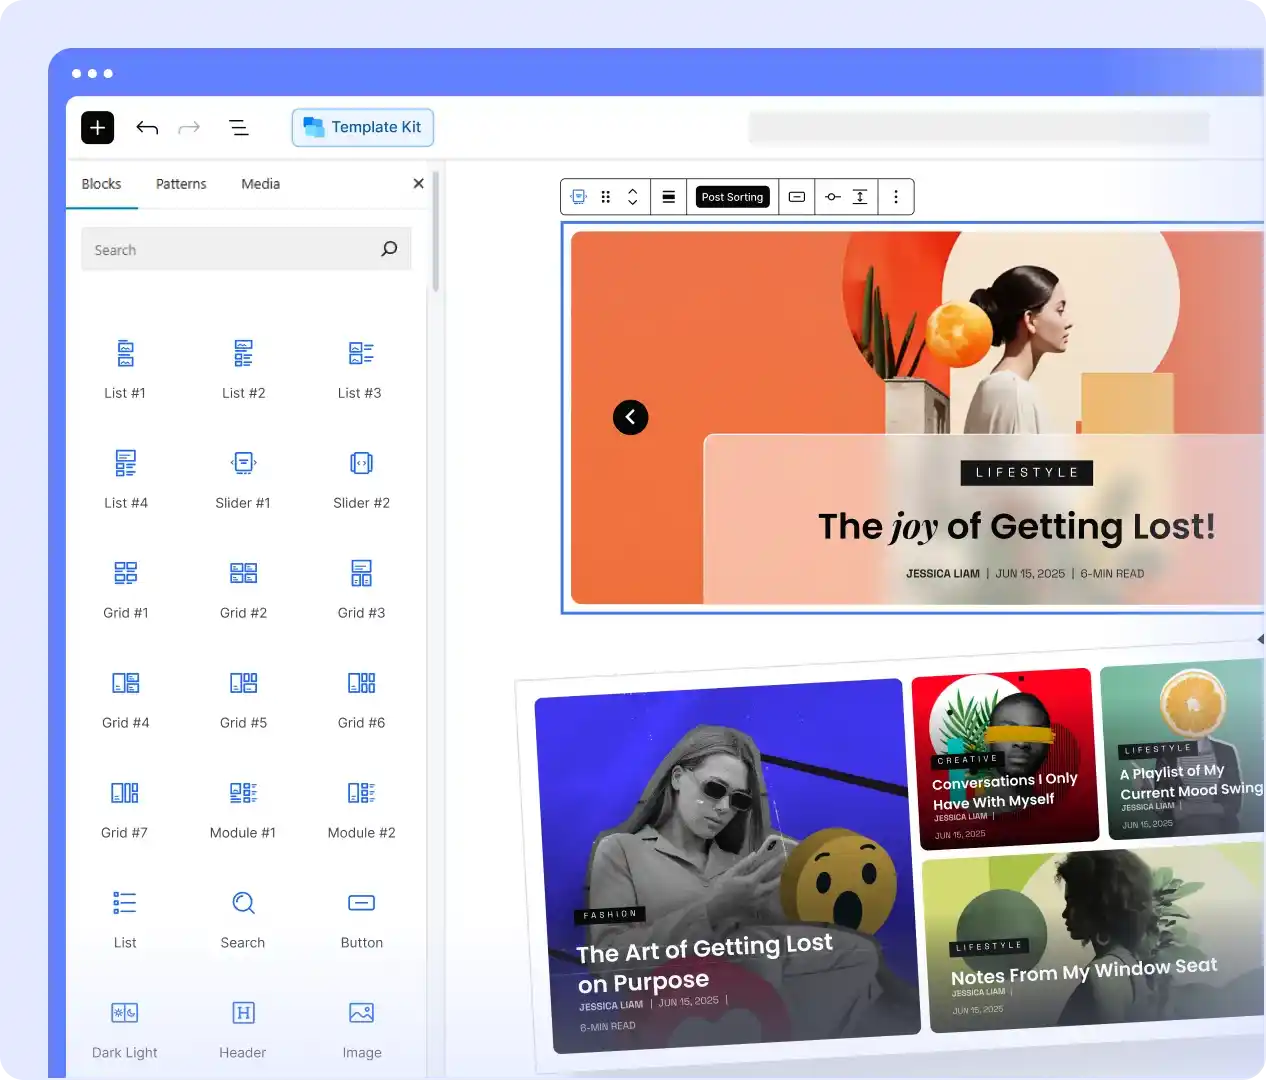Click the undo arrow in top toolbar

[147, 128]
